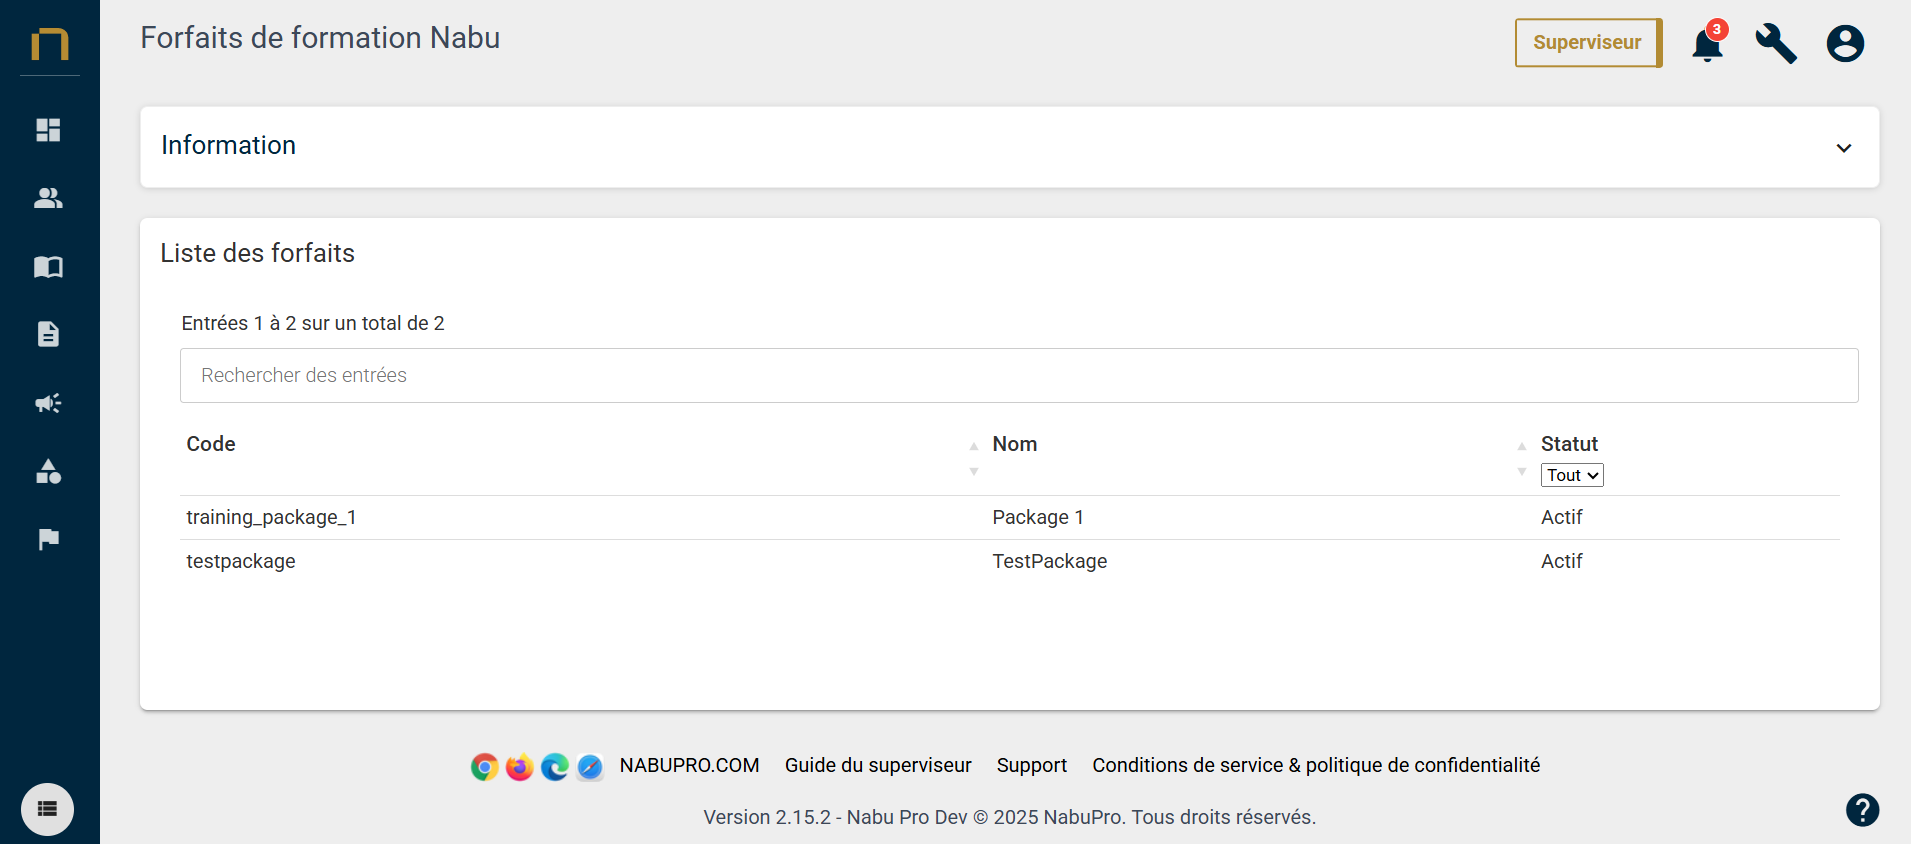Click the Edge browser icon in the footer
The height and width of the screenshot is (844, 1911).
point(555,767)
